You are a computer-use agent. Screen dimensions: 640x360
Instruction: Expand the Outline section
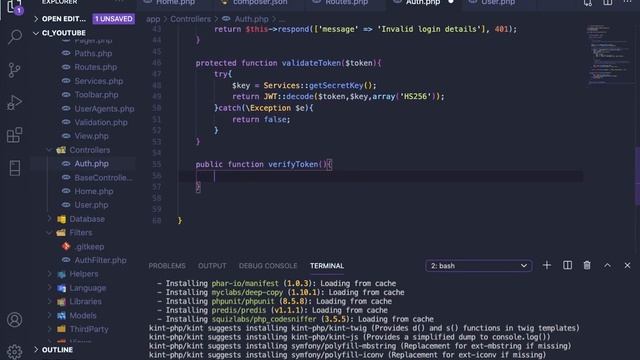pos(57,350)
